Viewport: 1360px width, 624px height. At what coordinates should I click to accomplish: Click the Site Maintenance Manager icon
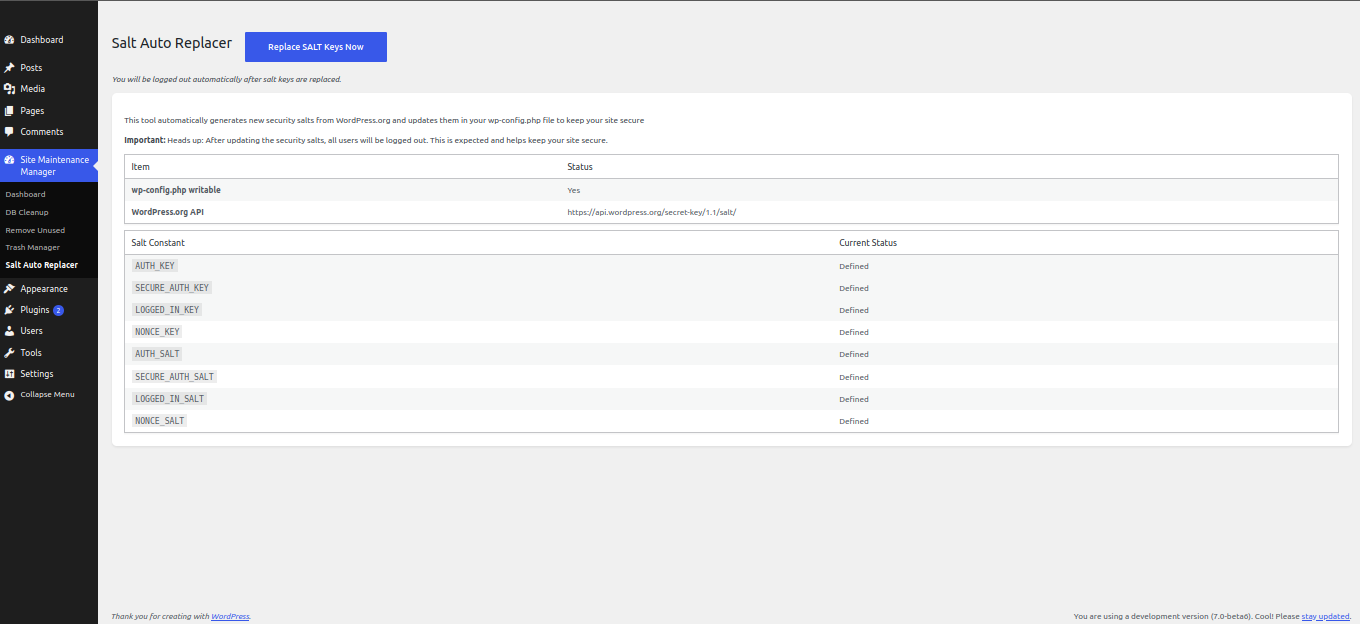[9, 160]
